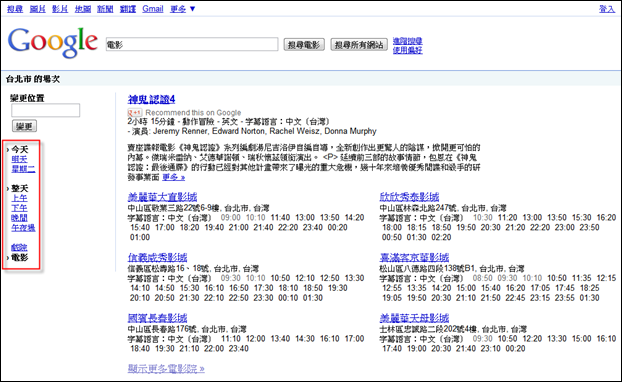This screenshot has height=382, width=622.
Task: Select 整天 in the time filter
Action: [20, 188]
